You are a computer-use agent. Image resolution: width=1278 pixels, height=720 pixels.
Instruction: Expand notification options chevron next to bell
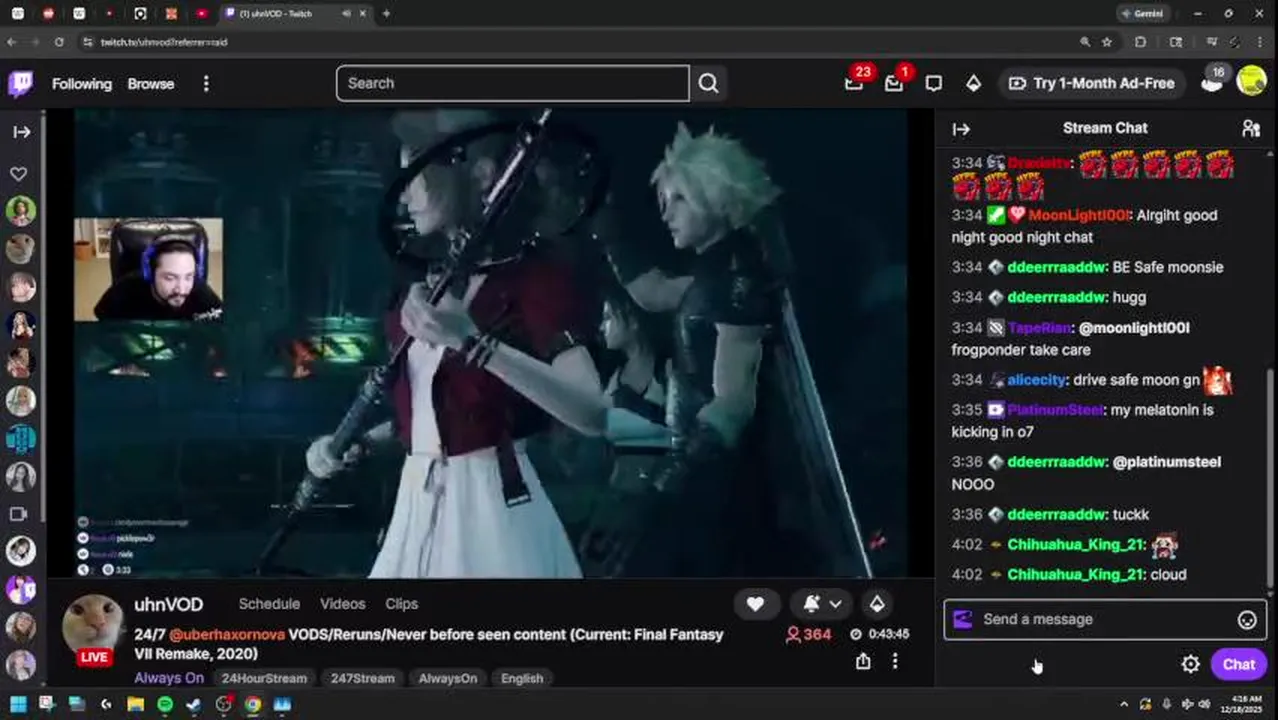pyautogui.click(x=835, y=604)
